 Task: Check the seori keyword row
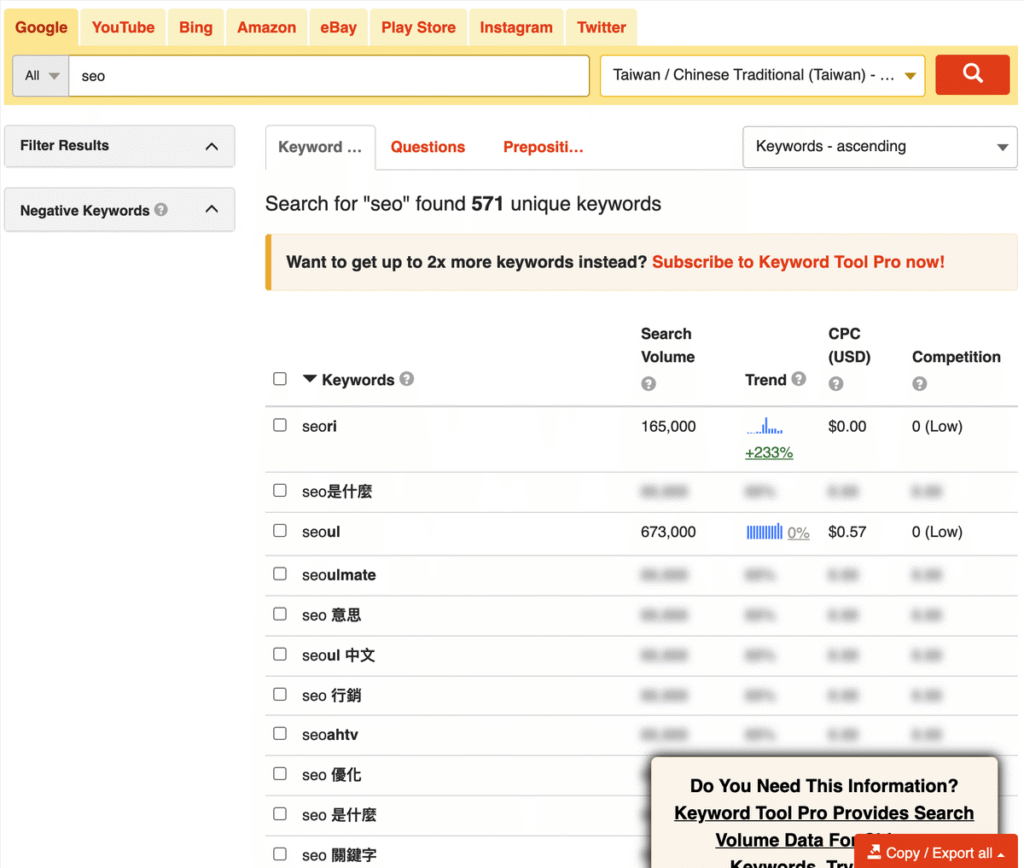(280, 425)
